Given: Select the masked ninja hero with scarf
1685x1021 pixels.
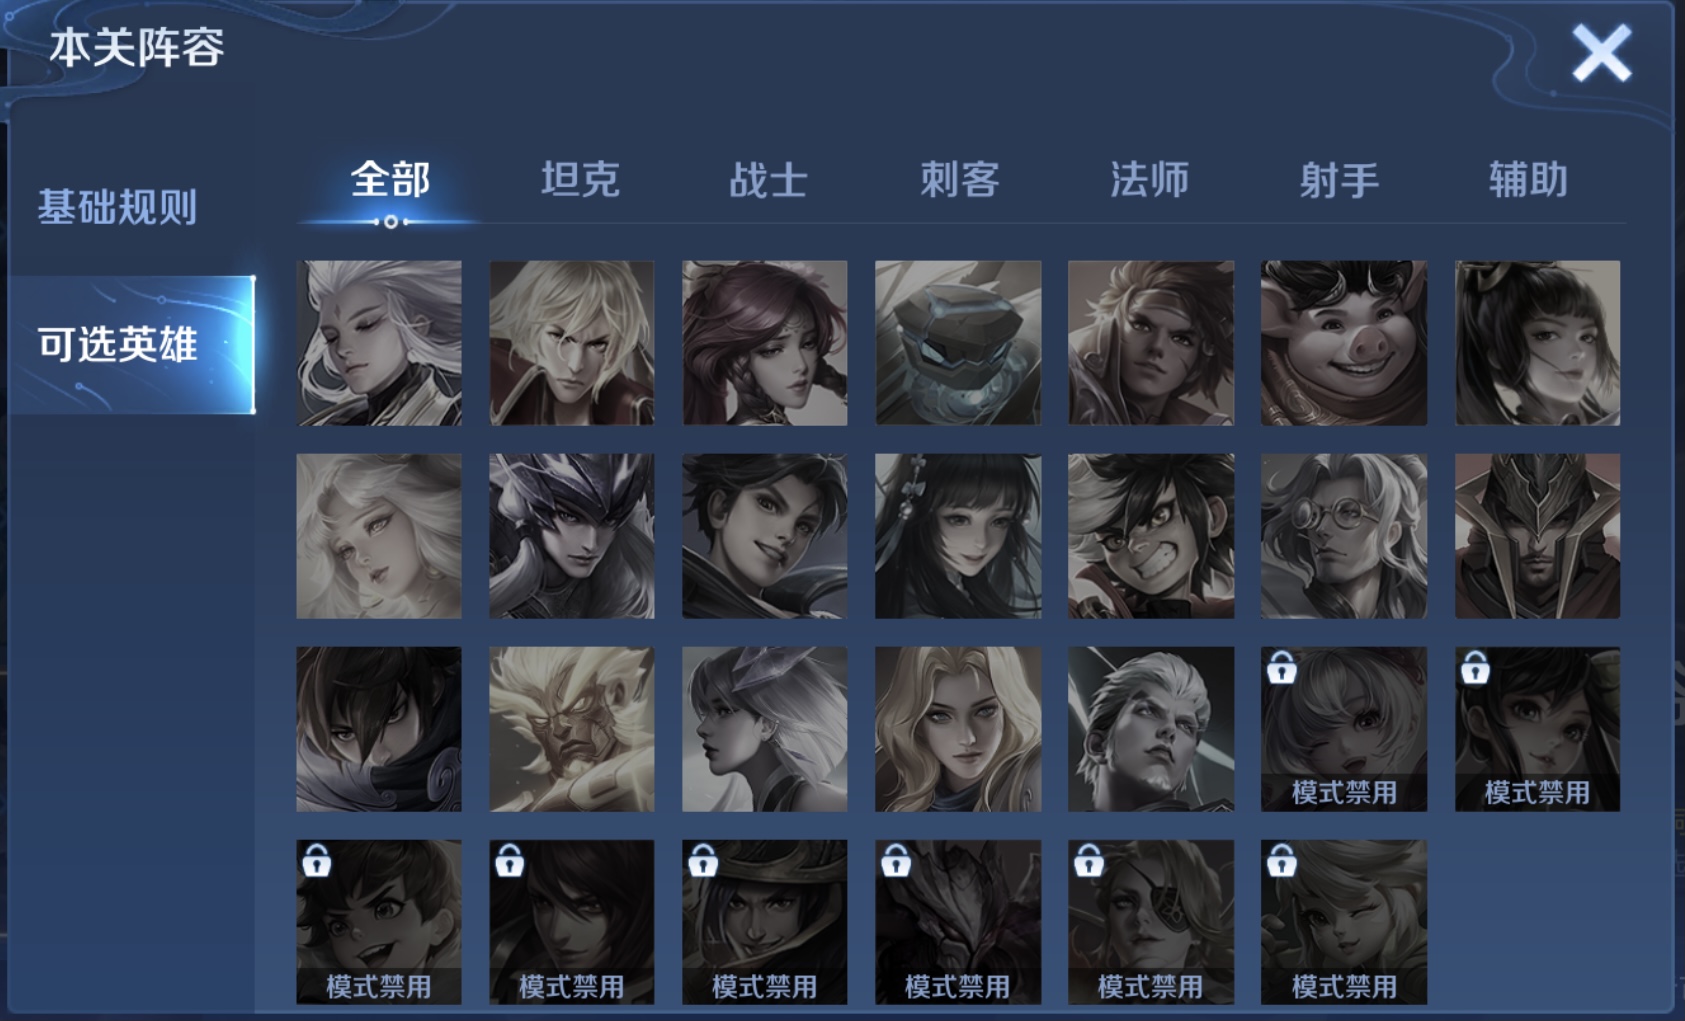Looking at the screenshot, I should click(x=378, y=729).
